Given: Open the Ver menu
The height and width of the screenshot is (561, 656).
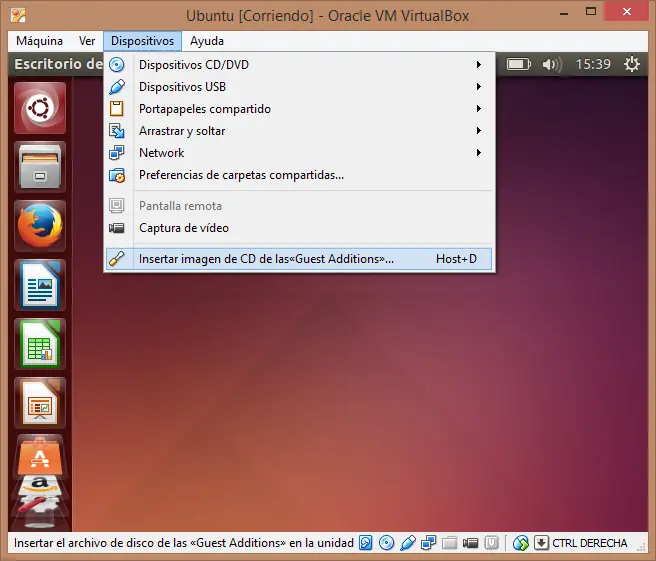Looking at the screenshot, I should click(x=87, y=41).
